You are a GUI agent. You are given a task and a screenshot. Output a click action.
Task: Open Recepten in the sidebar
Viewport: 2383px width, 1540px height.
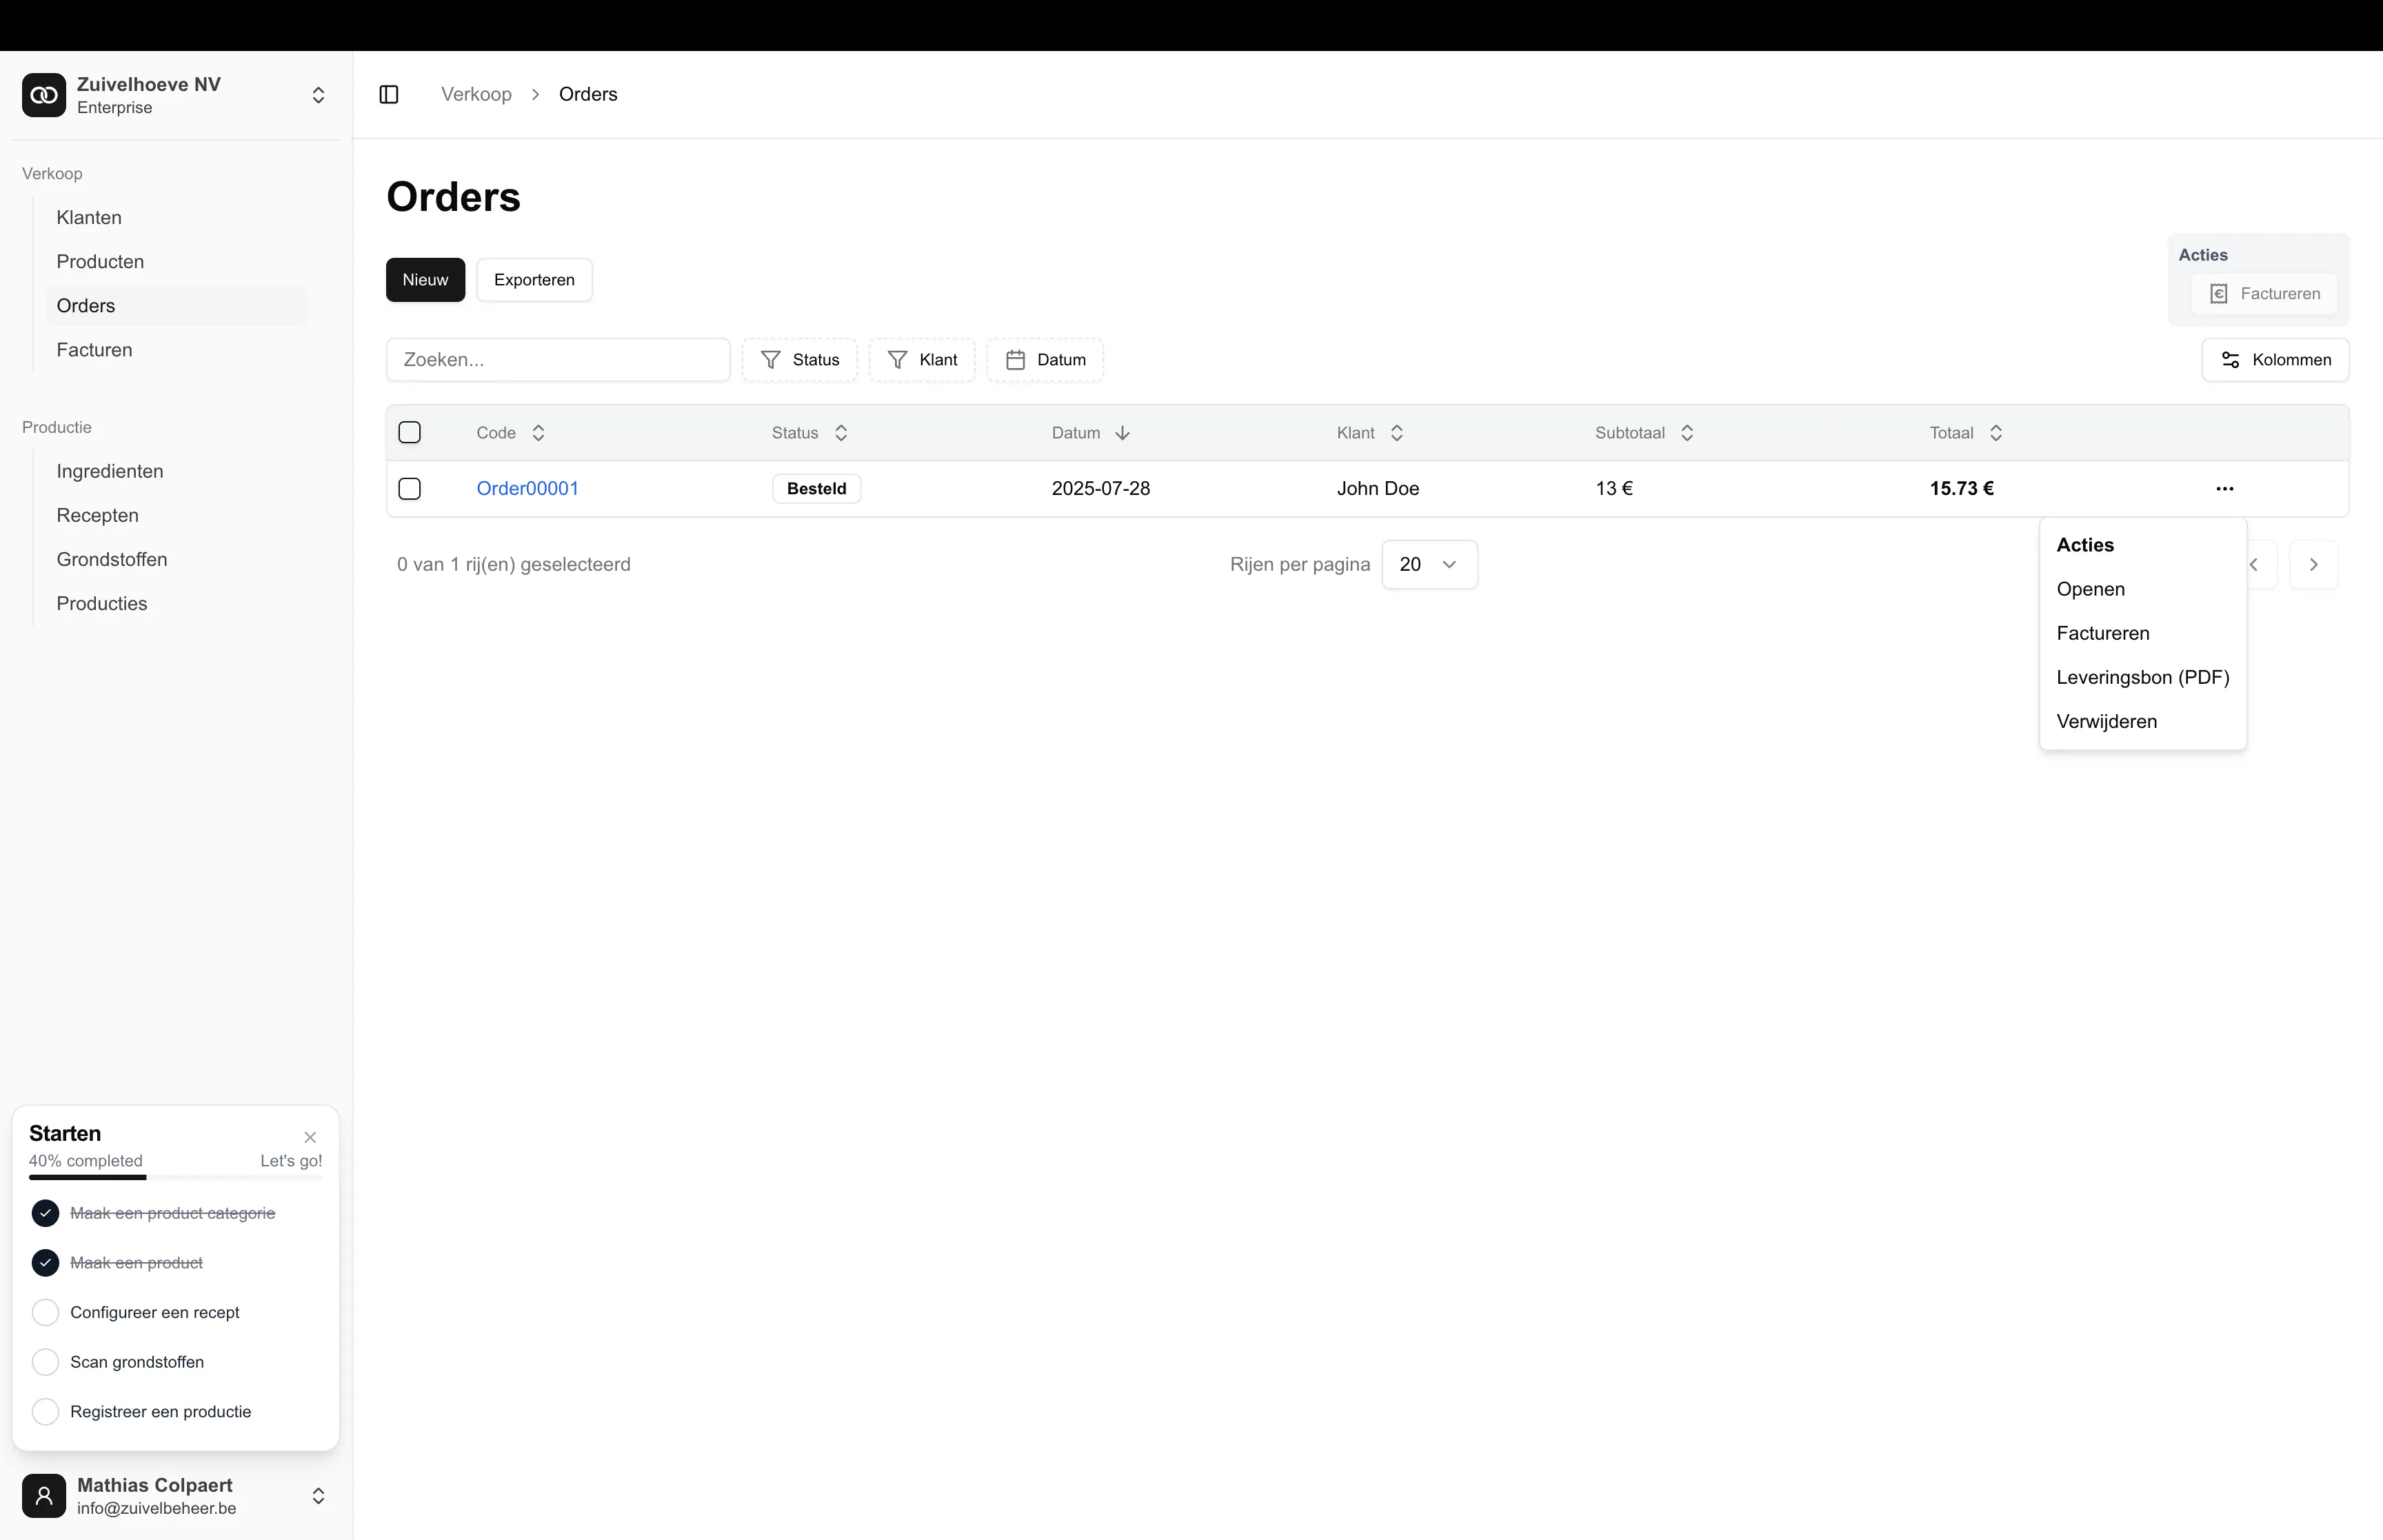(176, 515)
